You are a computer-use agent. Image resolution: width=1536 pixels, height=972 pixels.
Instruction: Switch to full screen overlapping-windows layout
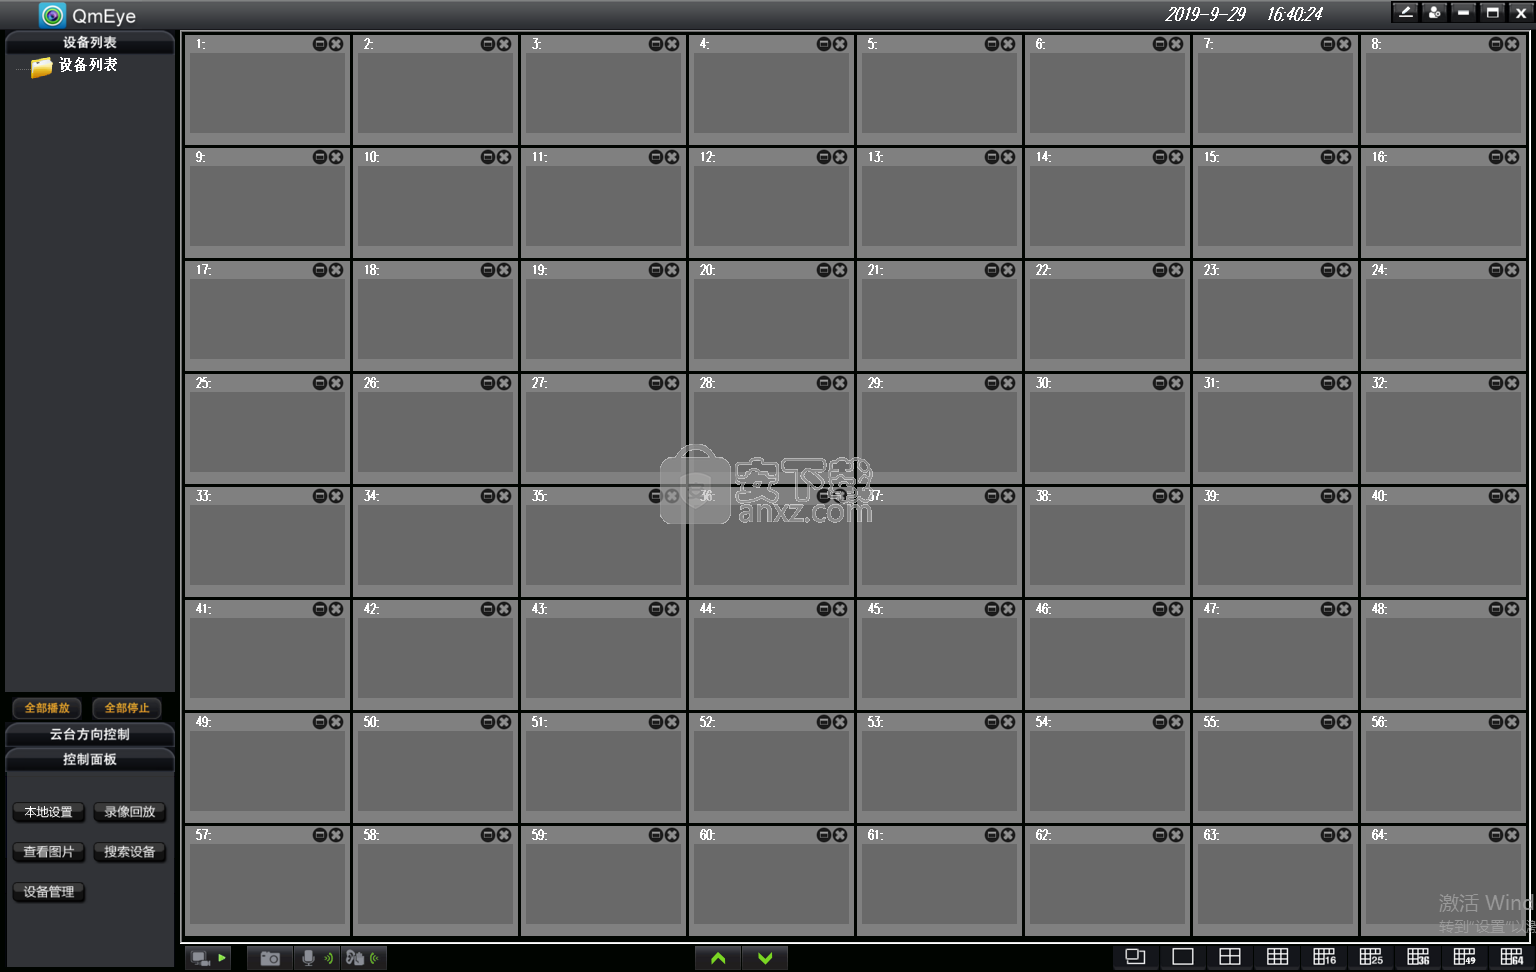1135,957
